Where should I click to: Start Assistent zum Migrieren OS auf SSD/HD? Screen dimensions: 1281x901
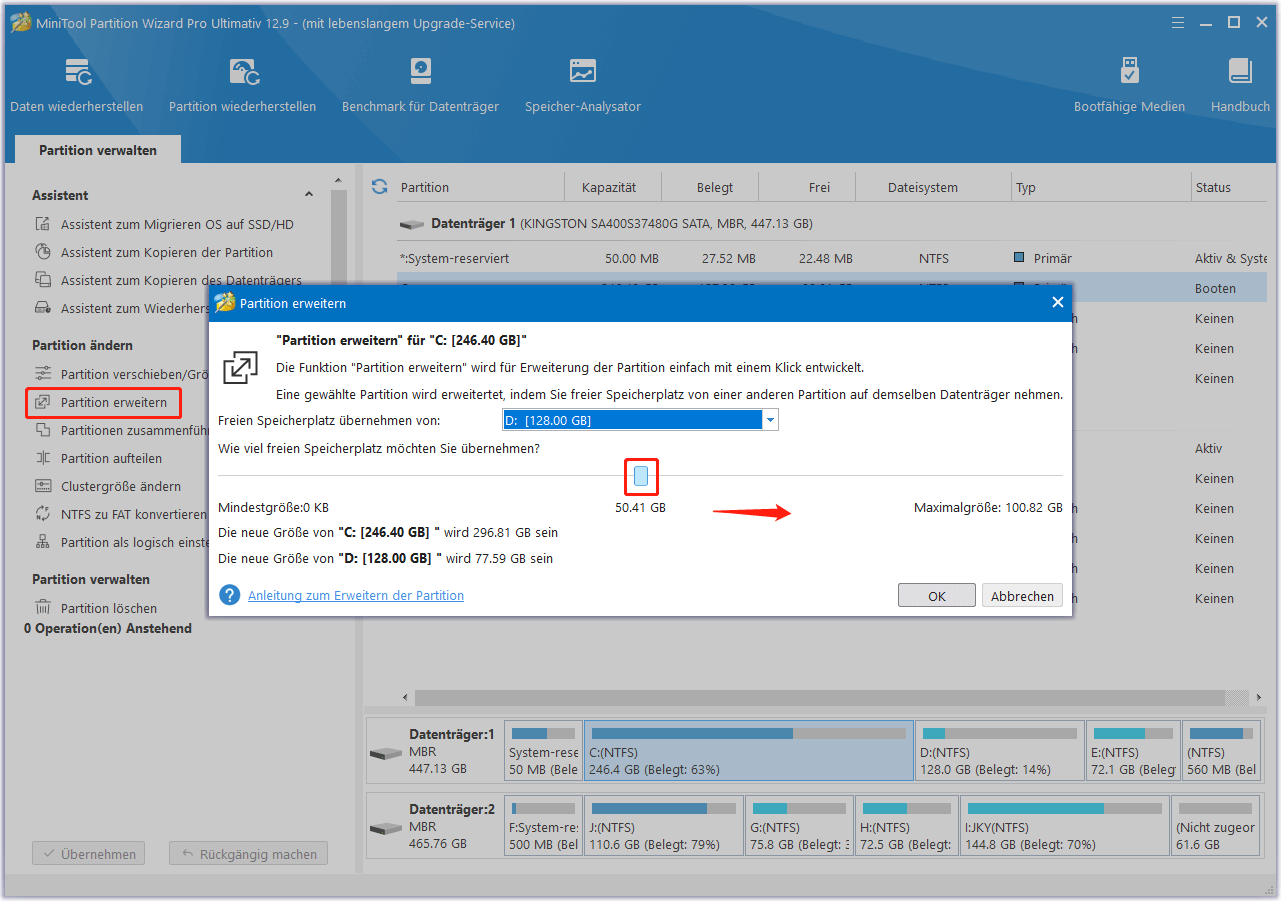[177, 224]
